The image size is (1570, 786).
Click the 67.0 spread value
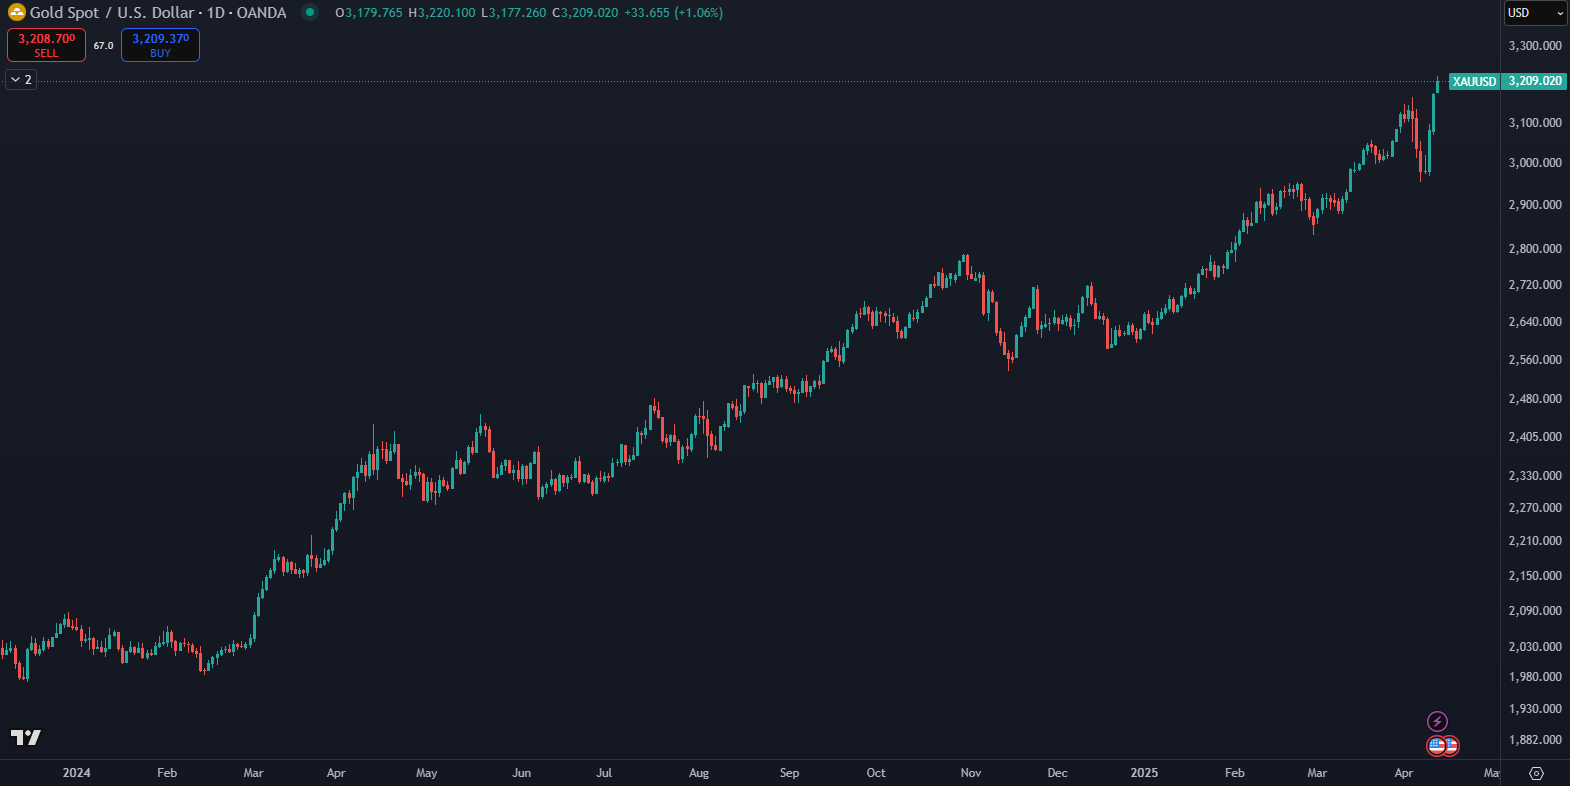click(x=104, y=46)
